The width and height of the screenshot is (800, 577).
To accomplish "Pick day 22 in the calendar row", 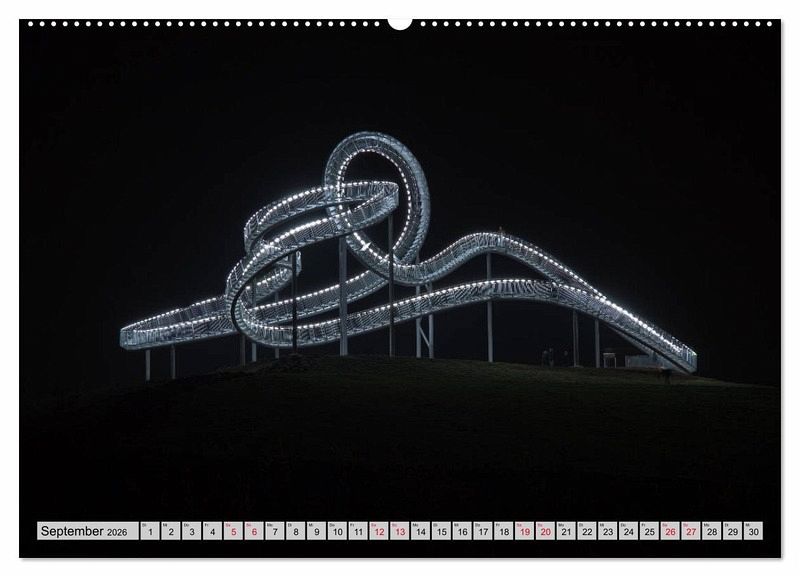I will [x=587, y=531].
